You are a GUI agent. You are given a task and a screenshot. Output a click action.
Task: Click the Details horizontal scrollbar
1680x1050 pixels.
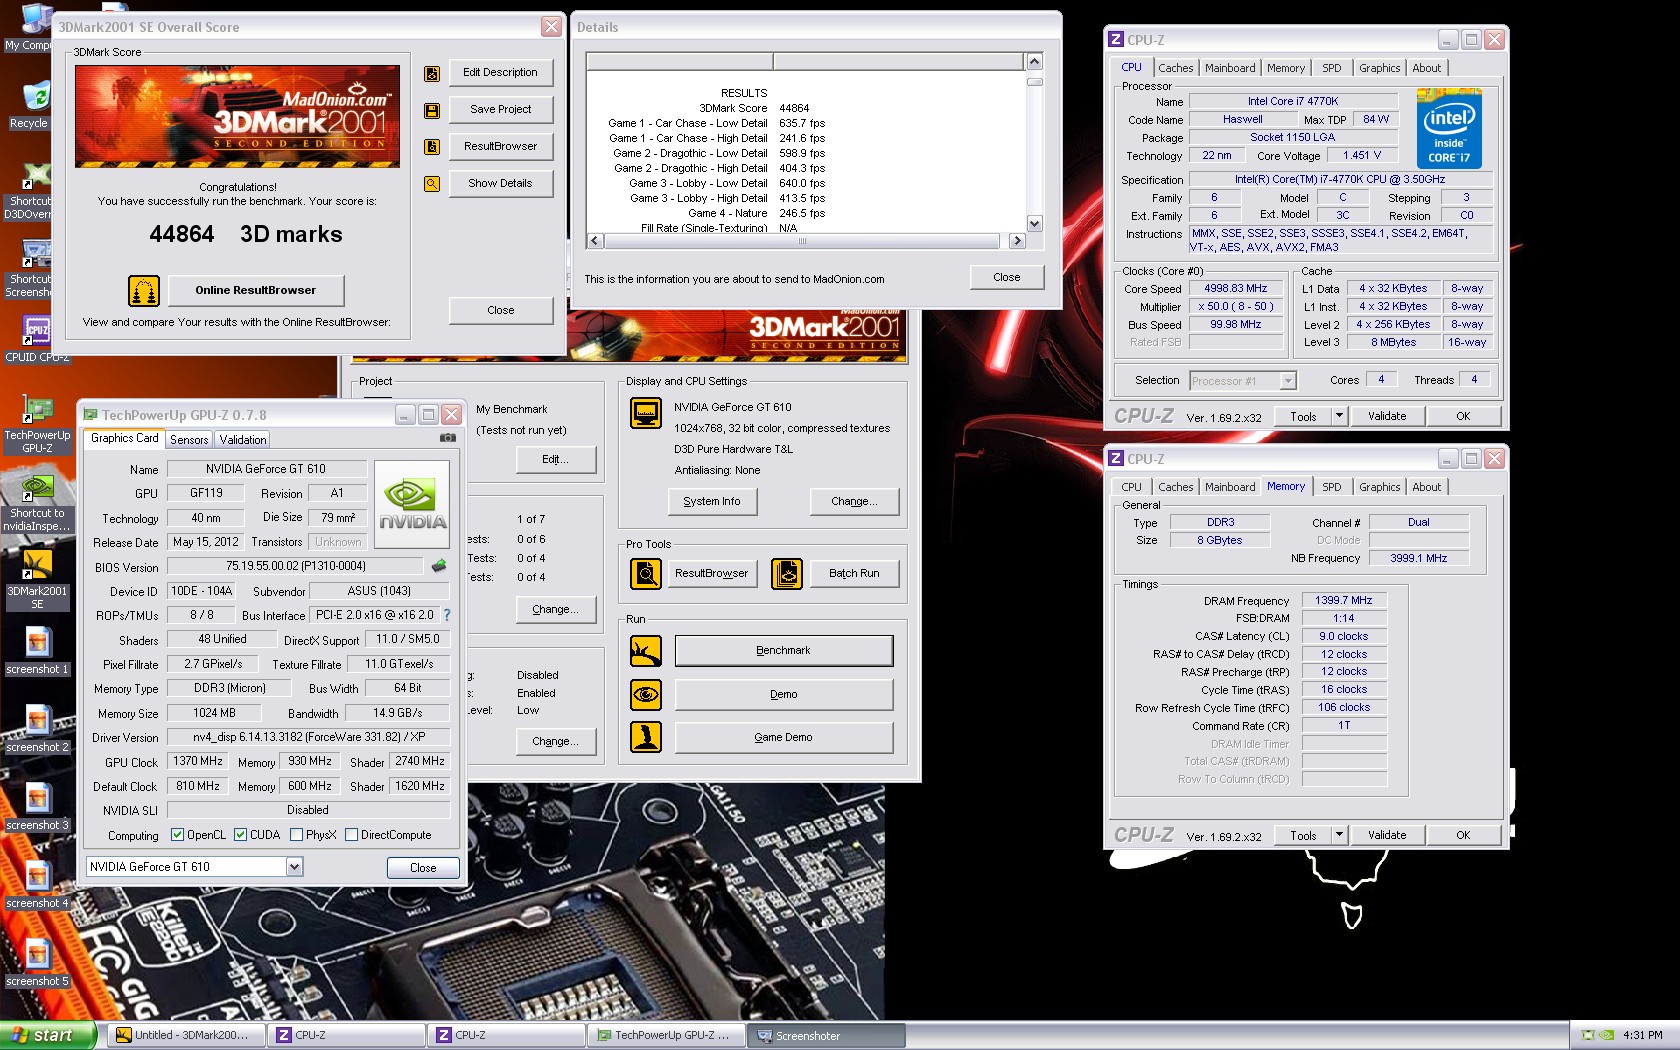(x=802, y=241)
